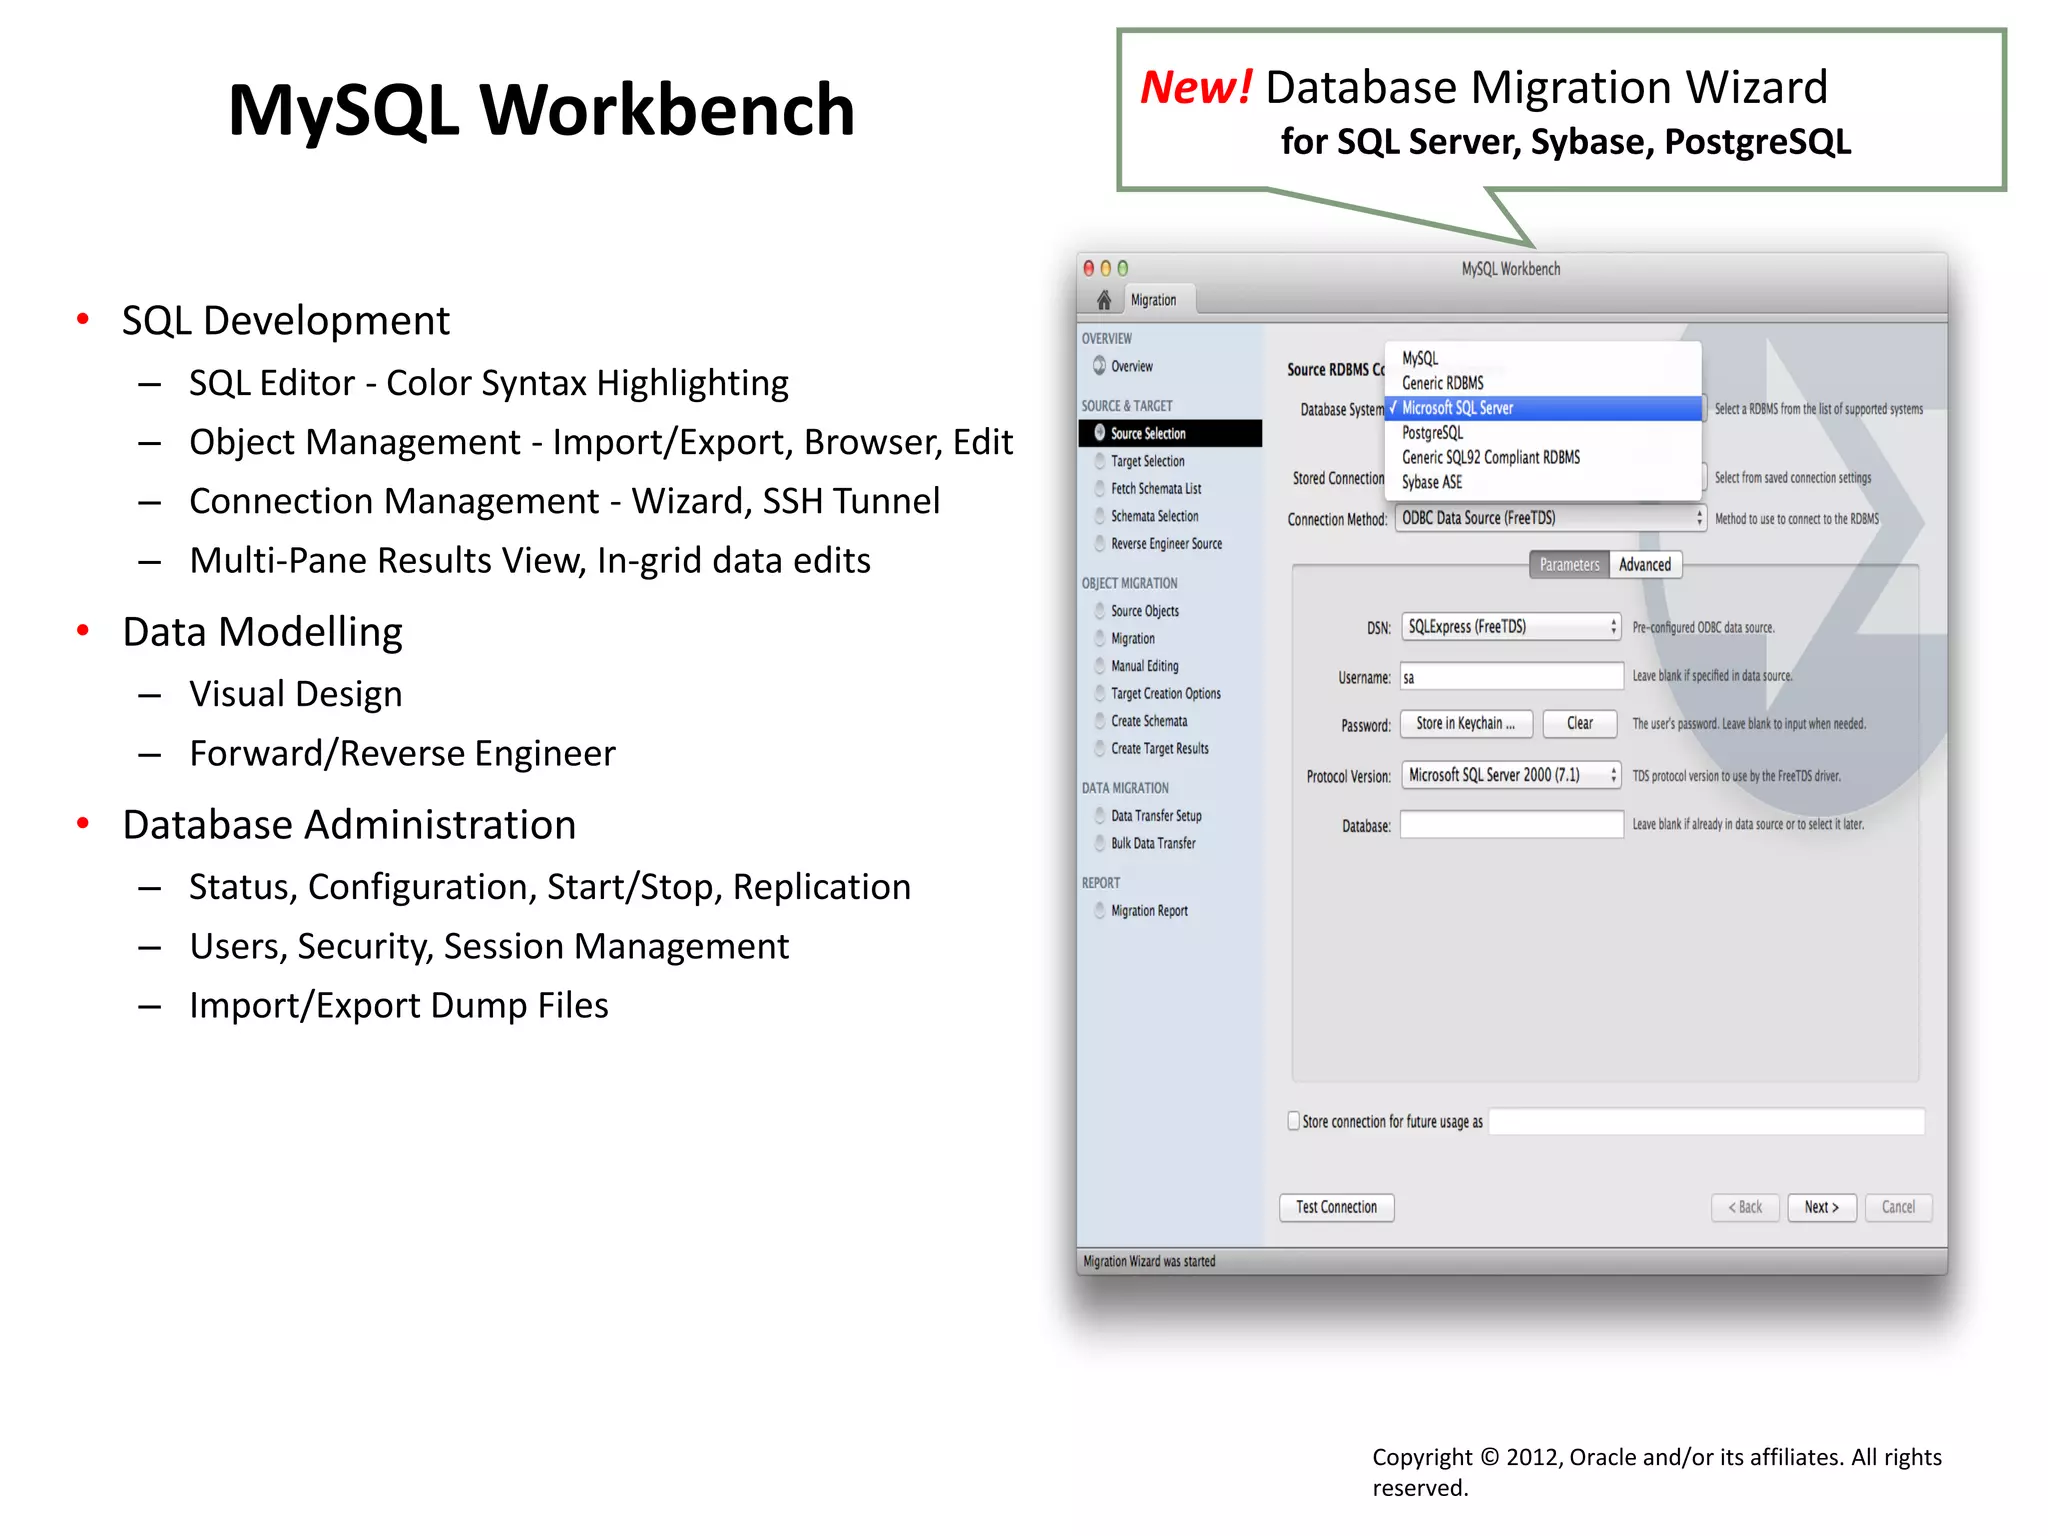The width and height of the screenshot is (2048, 1536).
Task: Choose Generic RDBMS option
Action: [x=1543, y=383]
